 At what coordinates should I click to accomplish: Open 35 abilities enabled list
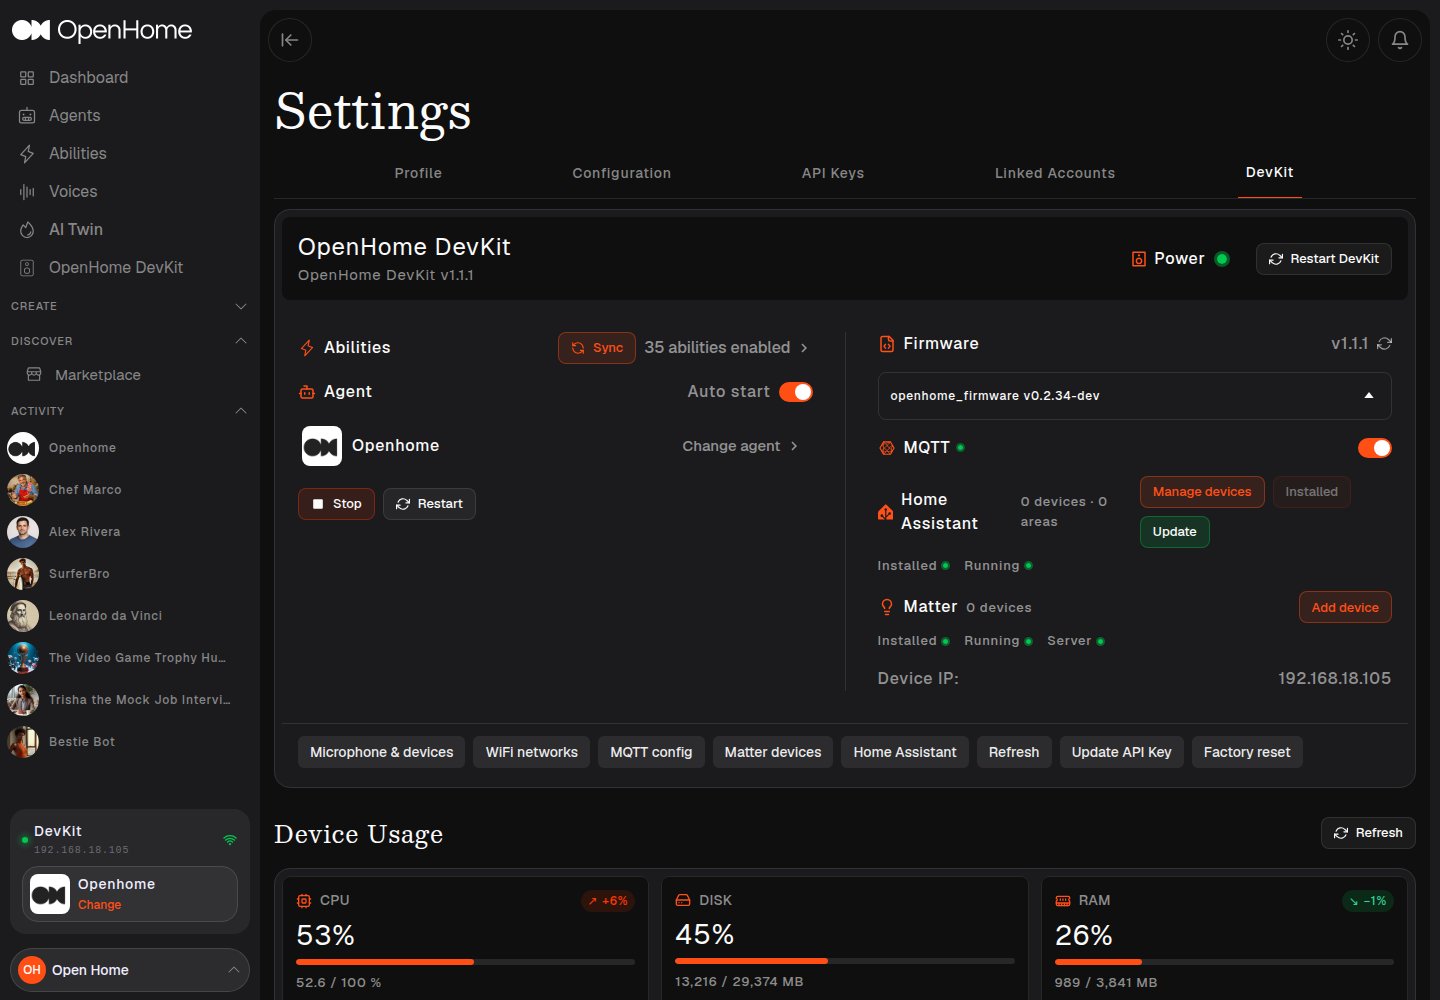coord(726,348)
